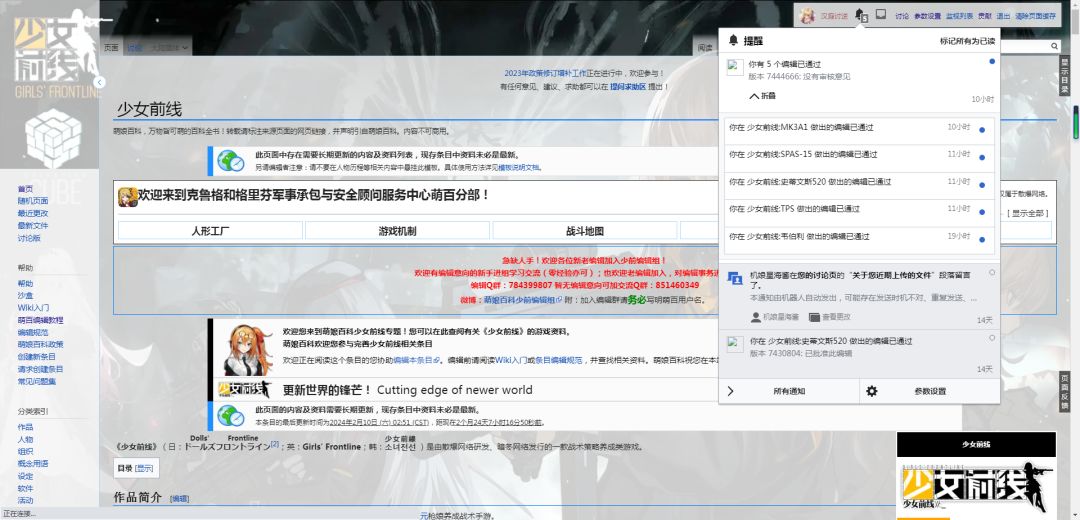The image size is (1080, 520).
Task: Click the search magnifier icon
Action: pos(1054,46)
